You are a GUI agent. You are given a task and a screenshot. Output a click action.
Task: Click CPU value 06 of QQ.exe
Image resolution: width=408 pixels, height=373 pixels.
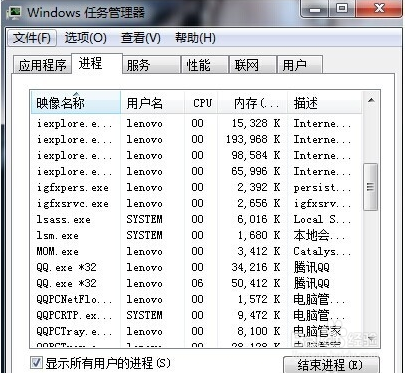point(197,283)
